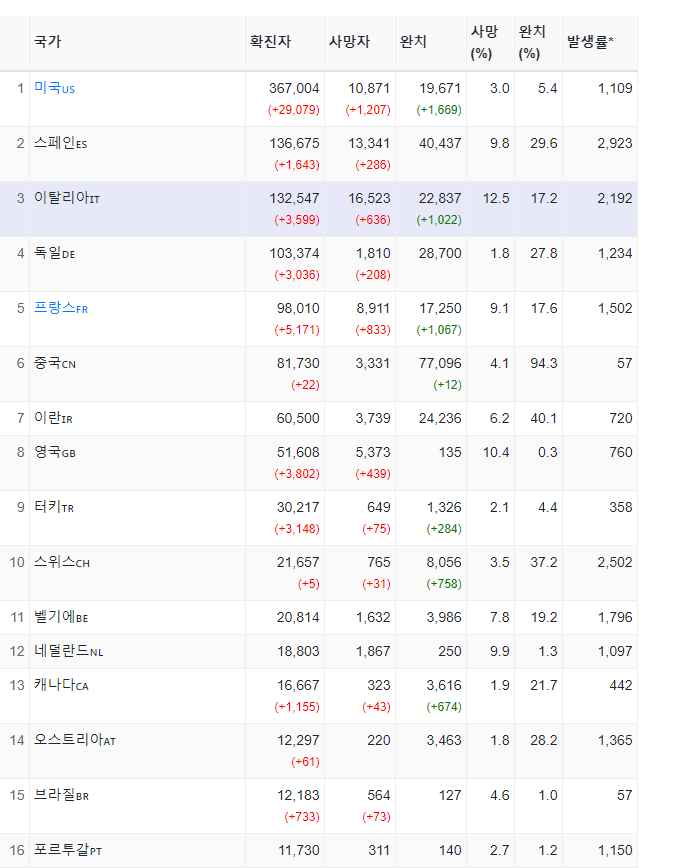Viewport: 694px width, 868px height.
Task: Select the 이란 IR country name
Action: click(x=53, y=418)
